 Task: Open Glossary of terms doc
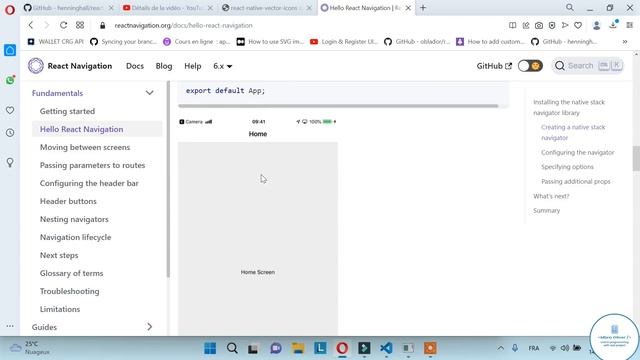[71, 273]
